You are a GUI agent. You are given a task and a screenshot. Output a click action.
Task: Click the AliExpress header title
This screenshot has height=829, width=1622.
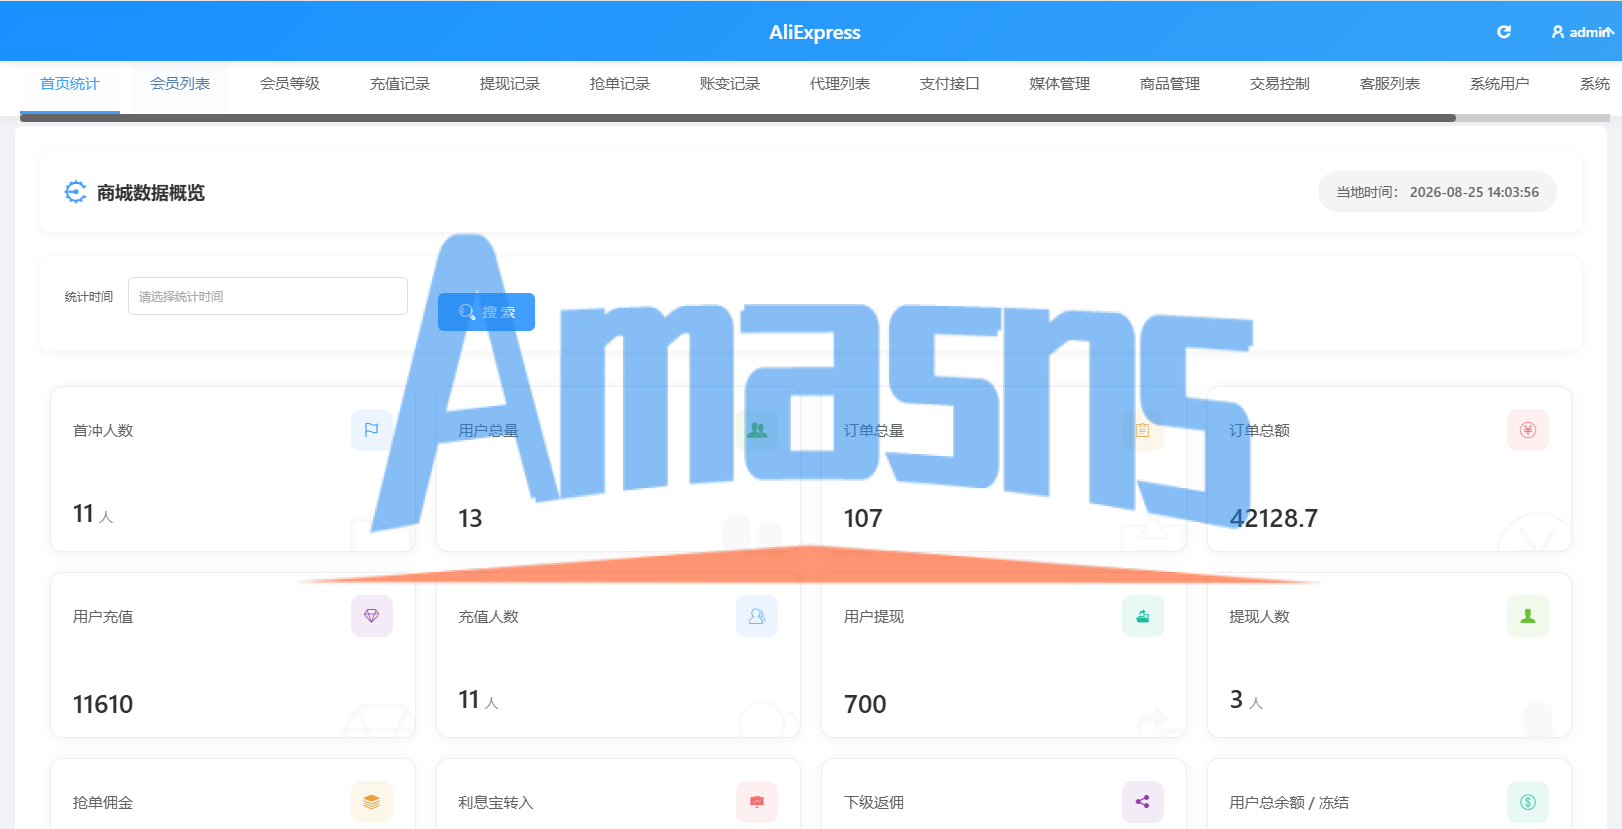coord(814,32)
